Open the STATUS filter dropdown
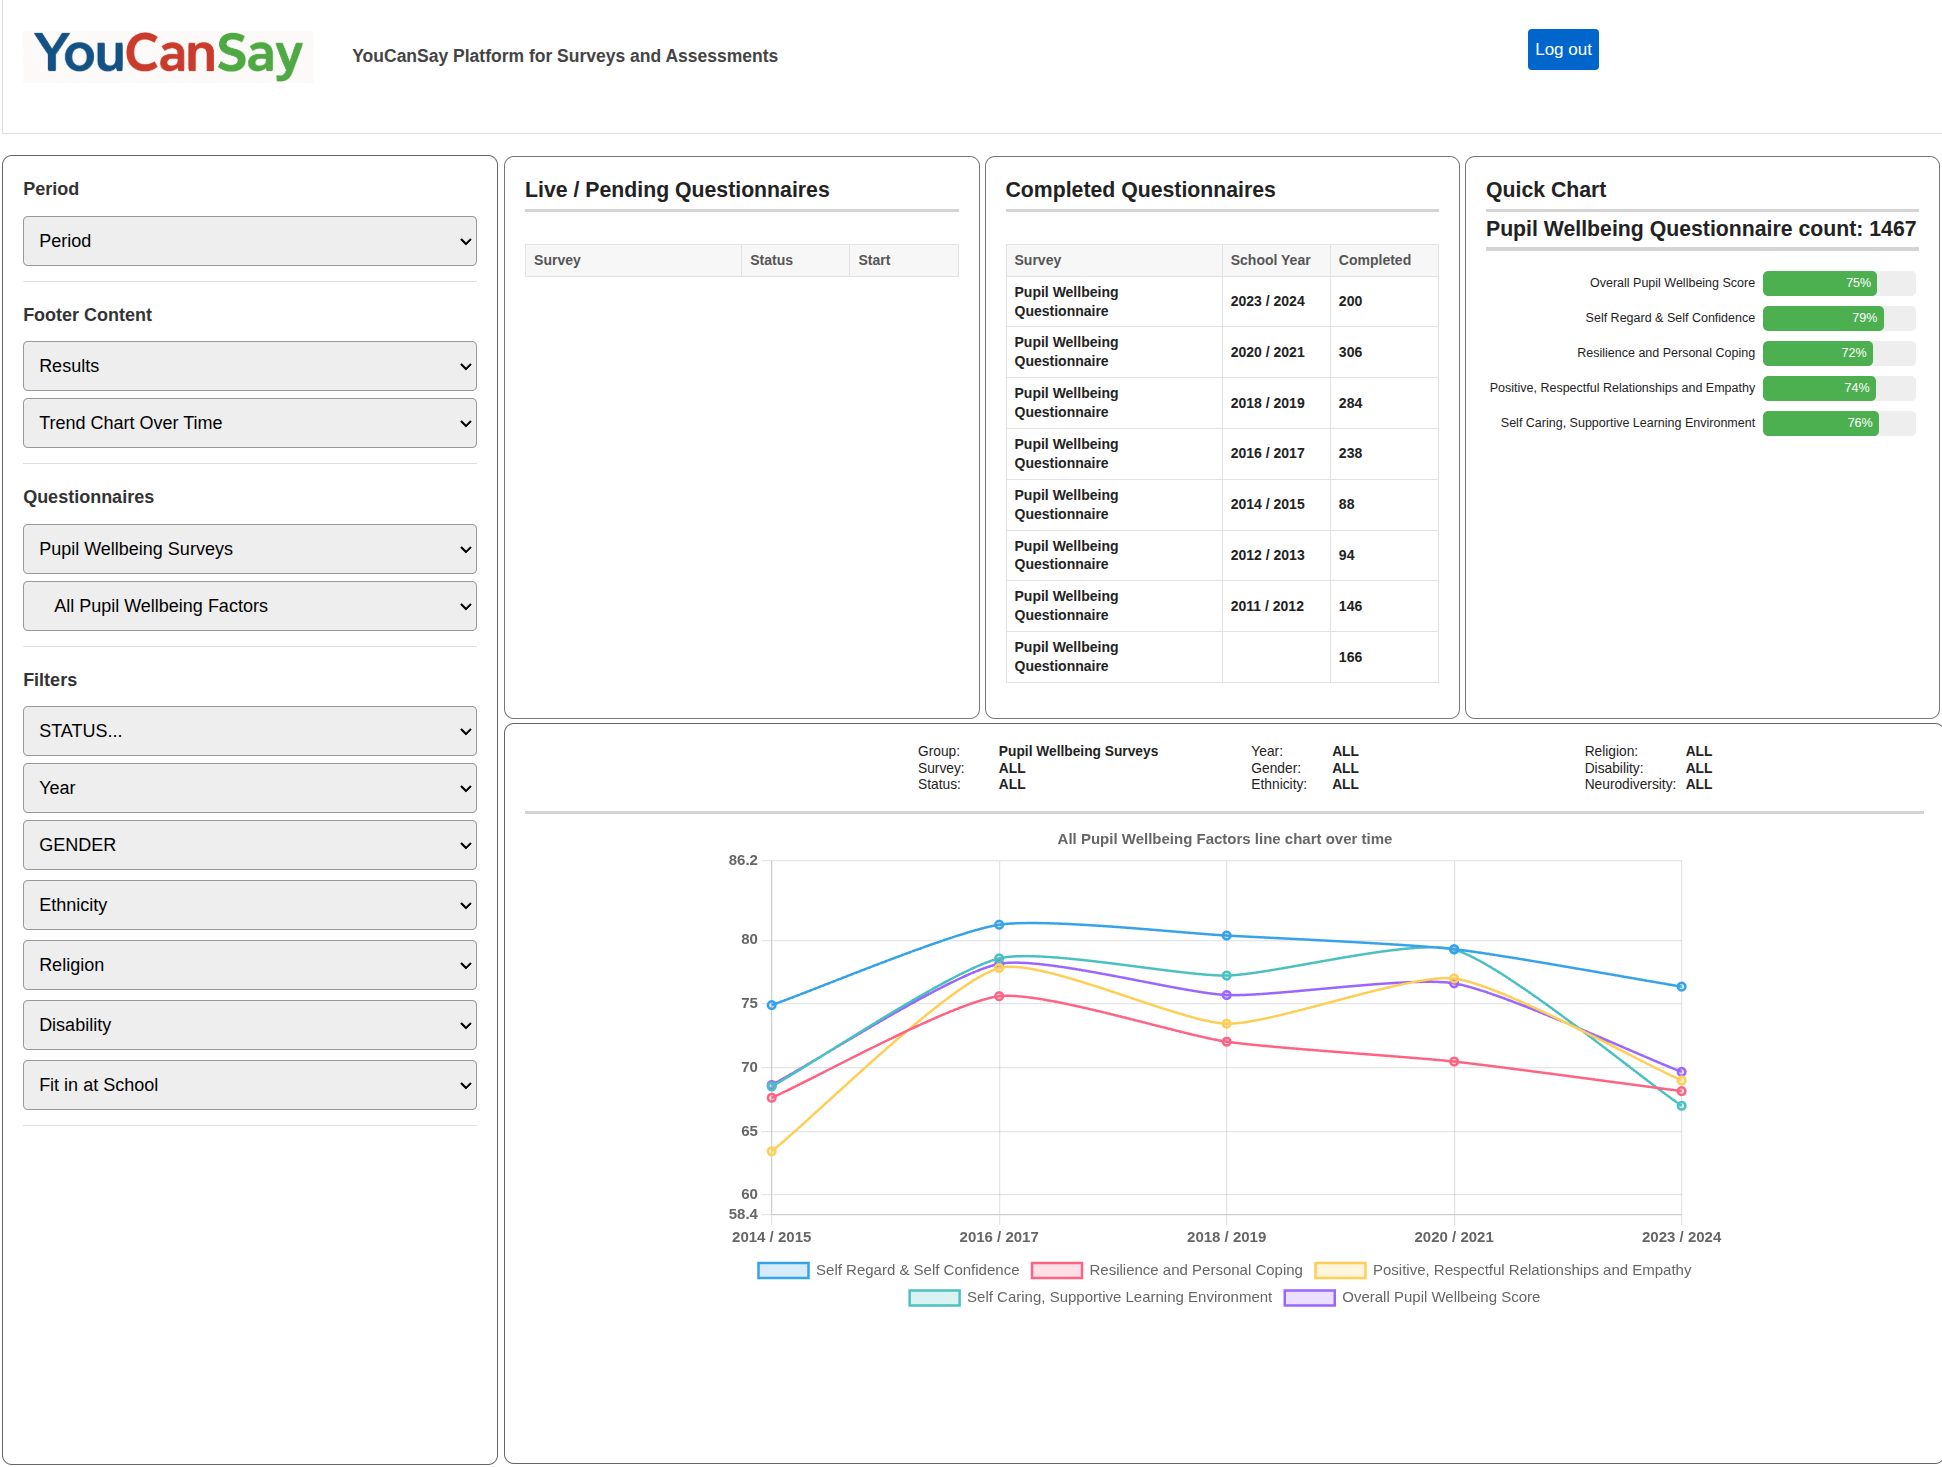Viewport: 1942px width, 1467px height. tap(249, 731)
